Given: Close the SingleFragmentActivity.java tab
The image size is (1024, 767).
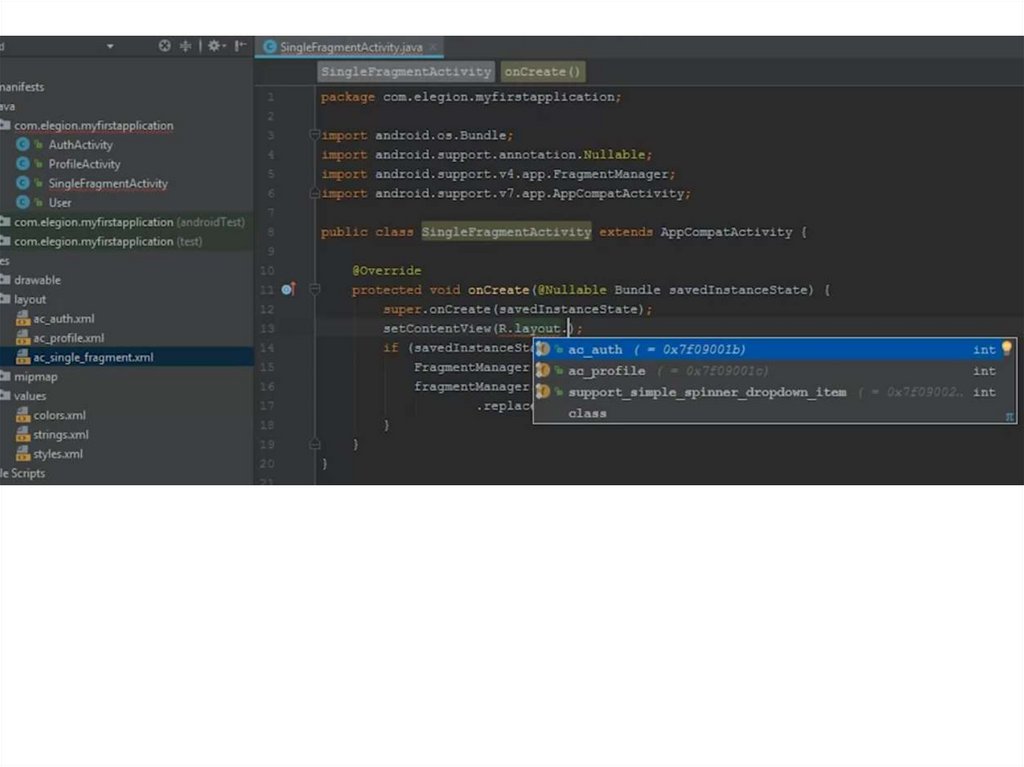Looking at the screenshot, I should pyautogui.click(x=434, y=47).
